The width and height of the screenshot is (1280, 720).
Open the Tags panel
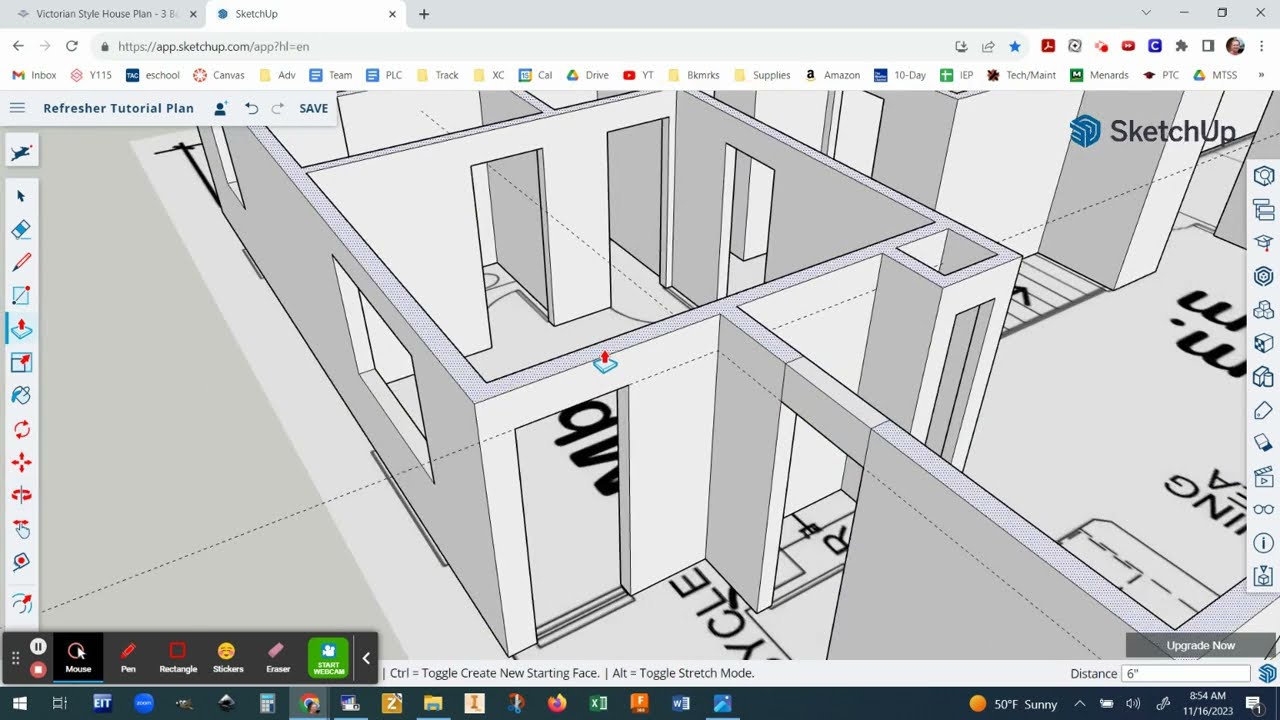coord(1263,410)
